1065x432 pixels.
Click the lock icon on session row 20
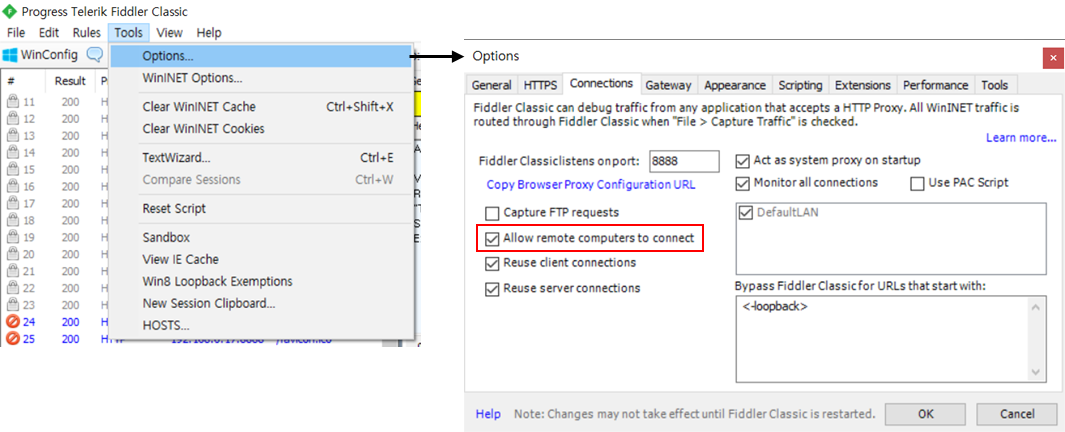point(13,255)
